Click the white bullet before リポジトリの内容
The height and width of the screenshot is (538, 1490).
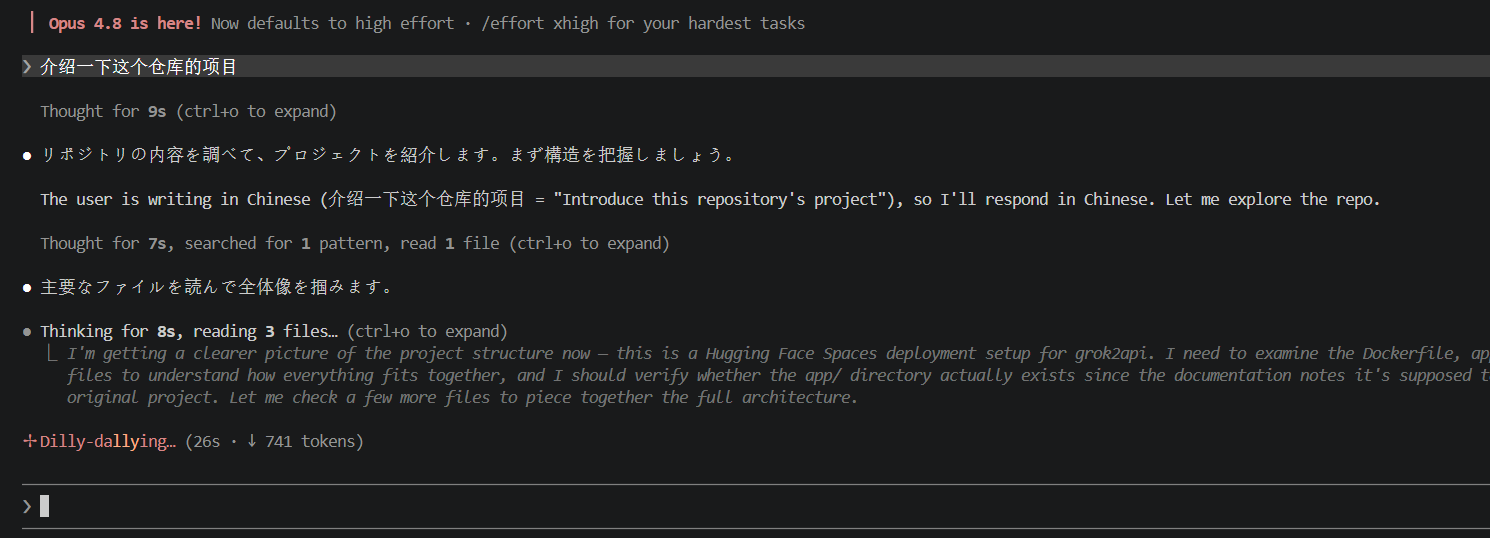click(x=27, y=156)
